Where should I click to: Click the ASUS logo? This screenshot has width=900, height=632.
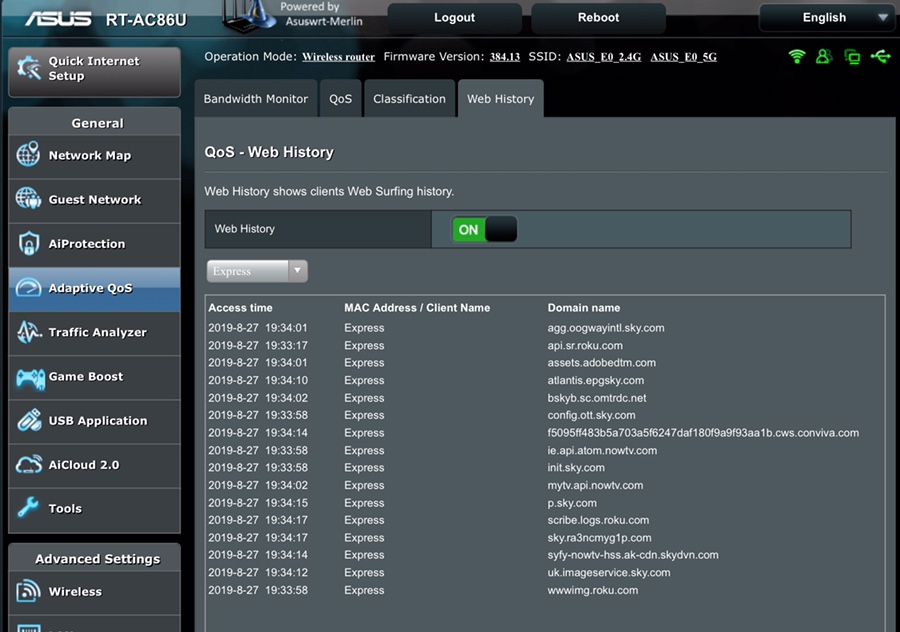(58, 19)
